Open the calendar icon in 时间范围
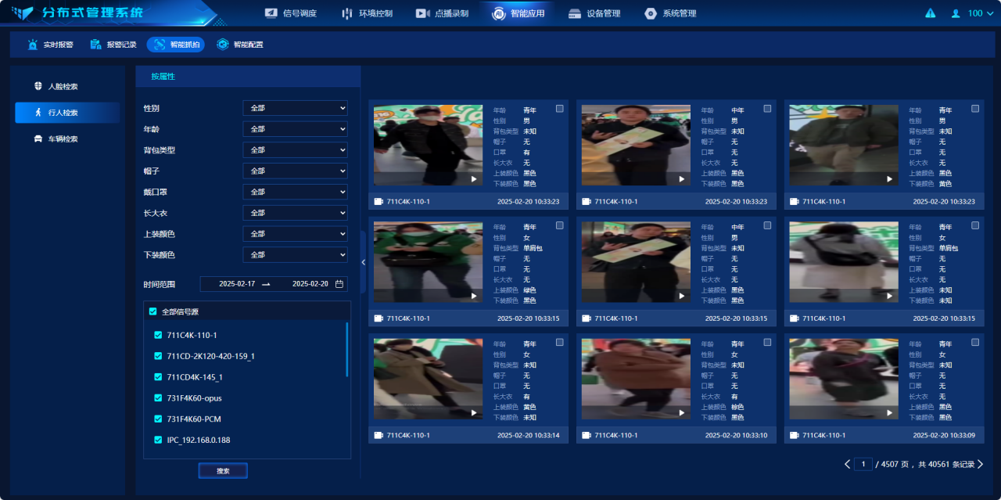This screenshot has width=1002, height=500. click(339, 284)
